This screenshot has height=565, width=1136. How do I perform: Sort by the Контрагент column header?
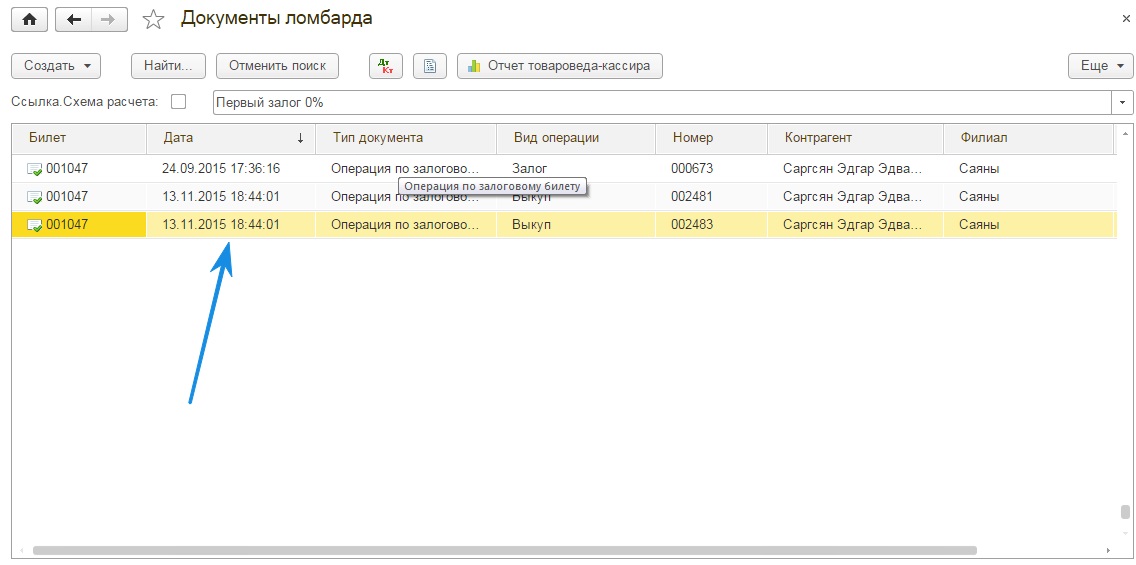click(856, 138)
